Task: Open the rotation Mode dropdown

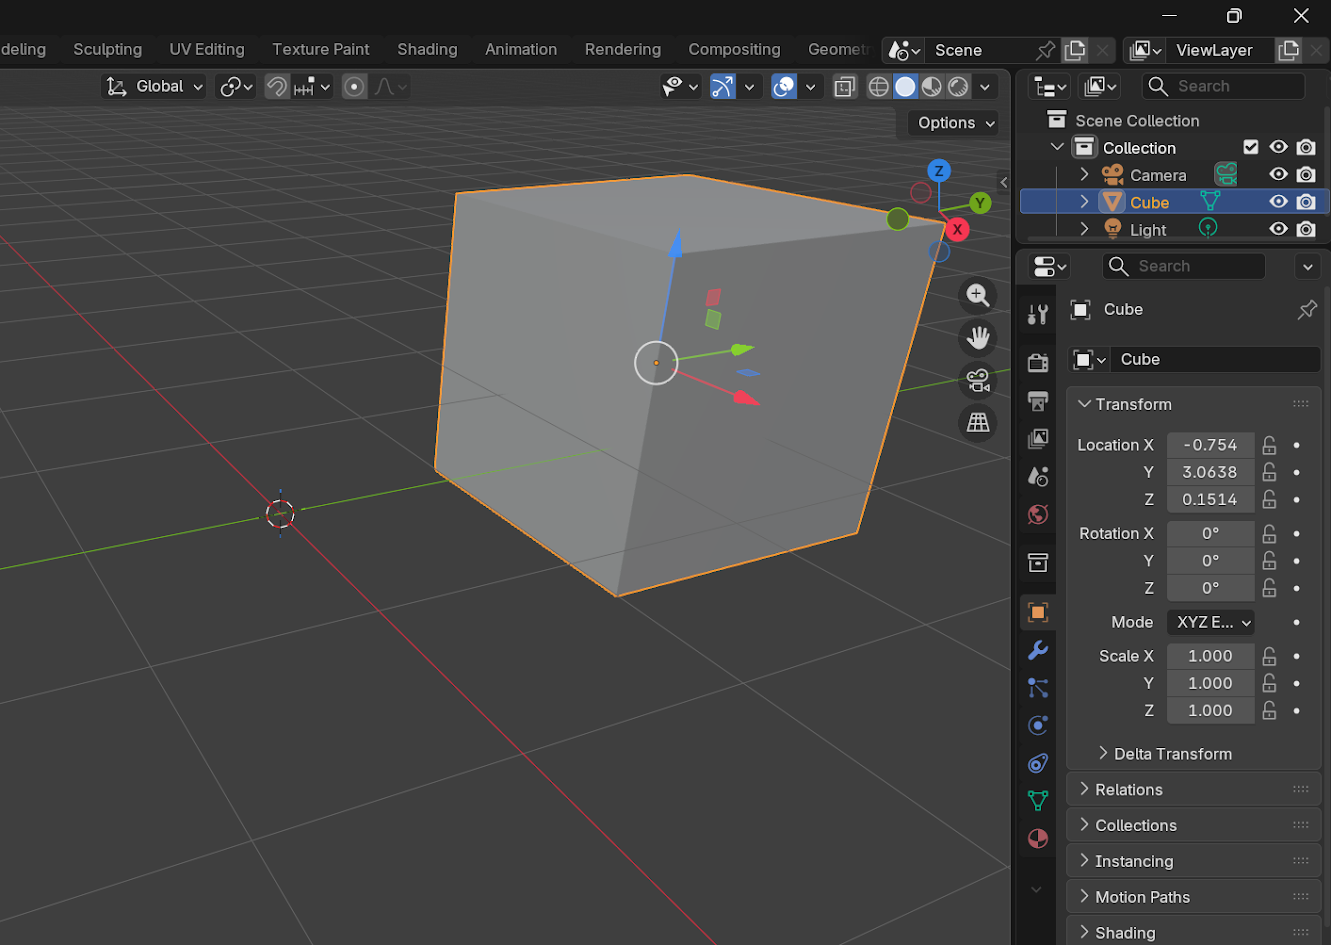Action: click(1211, 622)
